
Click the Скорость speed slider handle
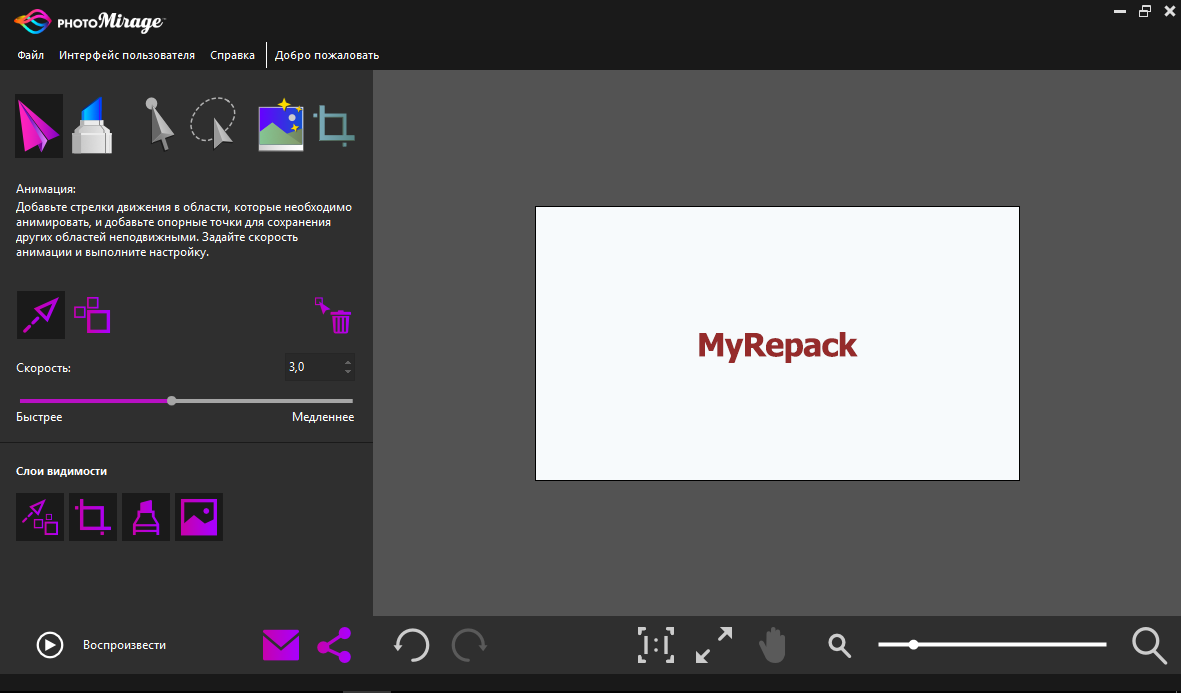pos(172,400)
